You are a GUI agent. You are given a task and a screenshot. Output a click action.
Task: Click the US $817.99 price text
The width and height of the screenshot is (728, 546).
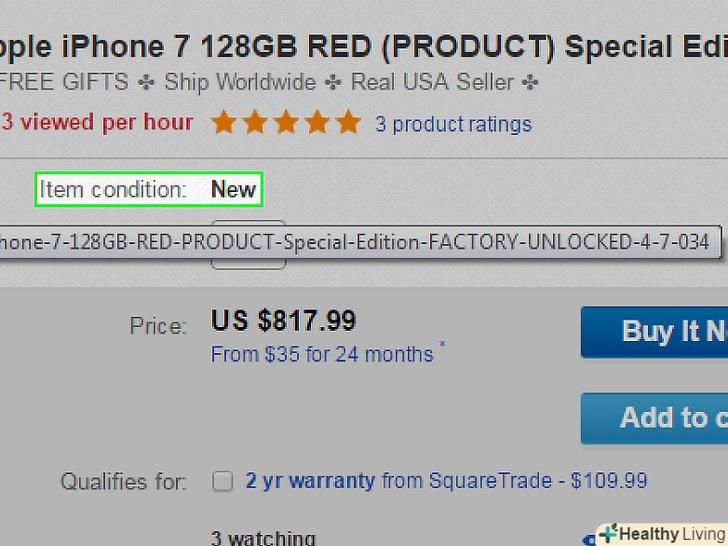pyautogui.click(x=283, y=321)
